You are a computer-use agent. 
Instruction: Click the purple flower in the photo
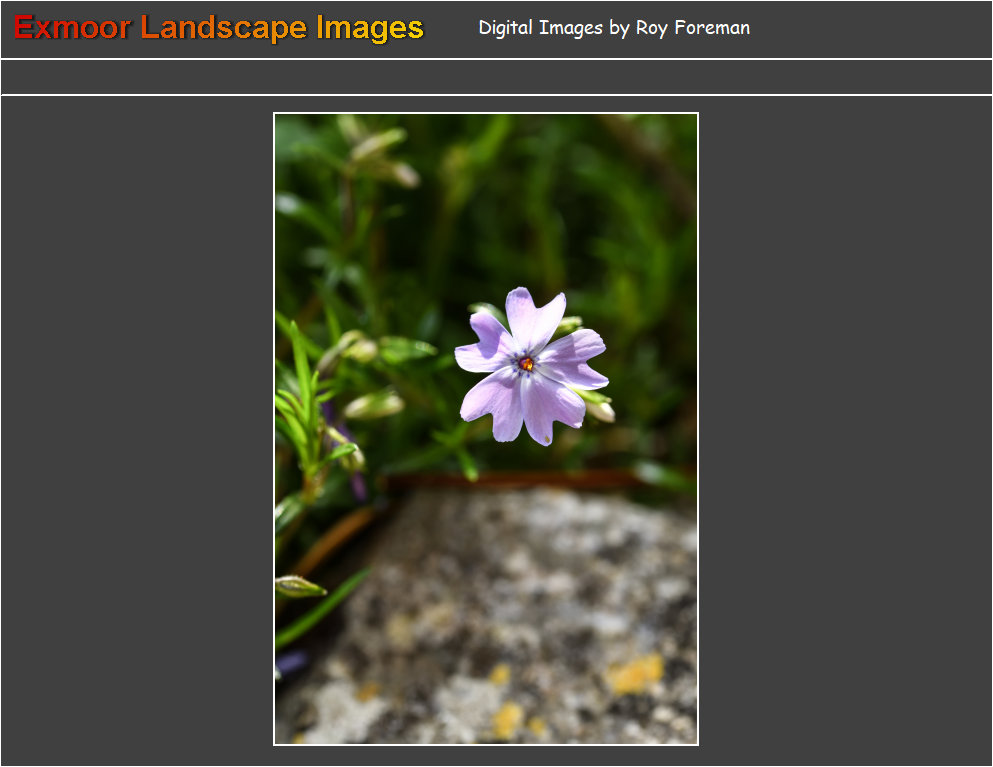click(531, 366)
